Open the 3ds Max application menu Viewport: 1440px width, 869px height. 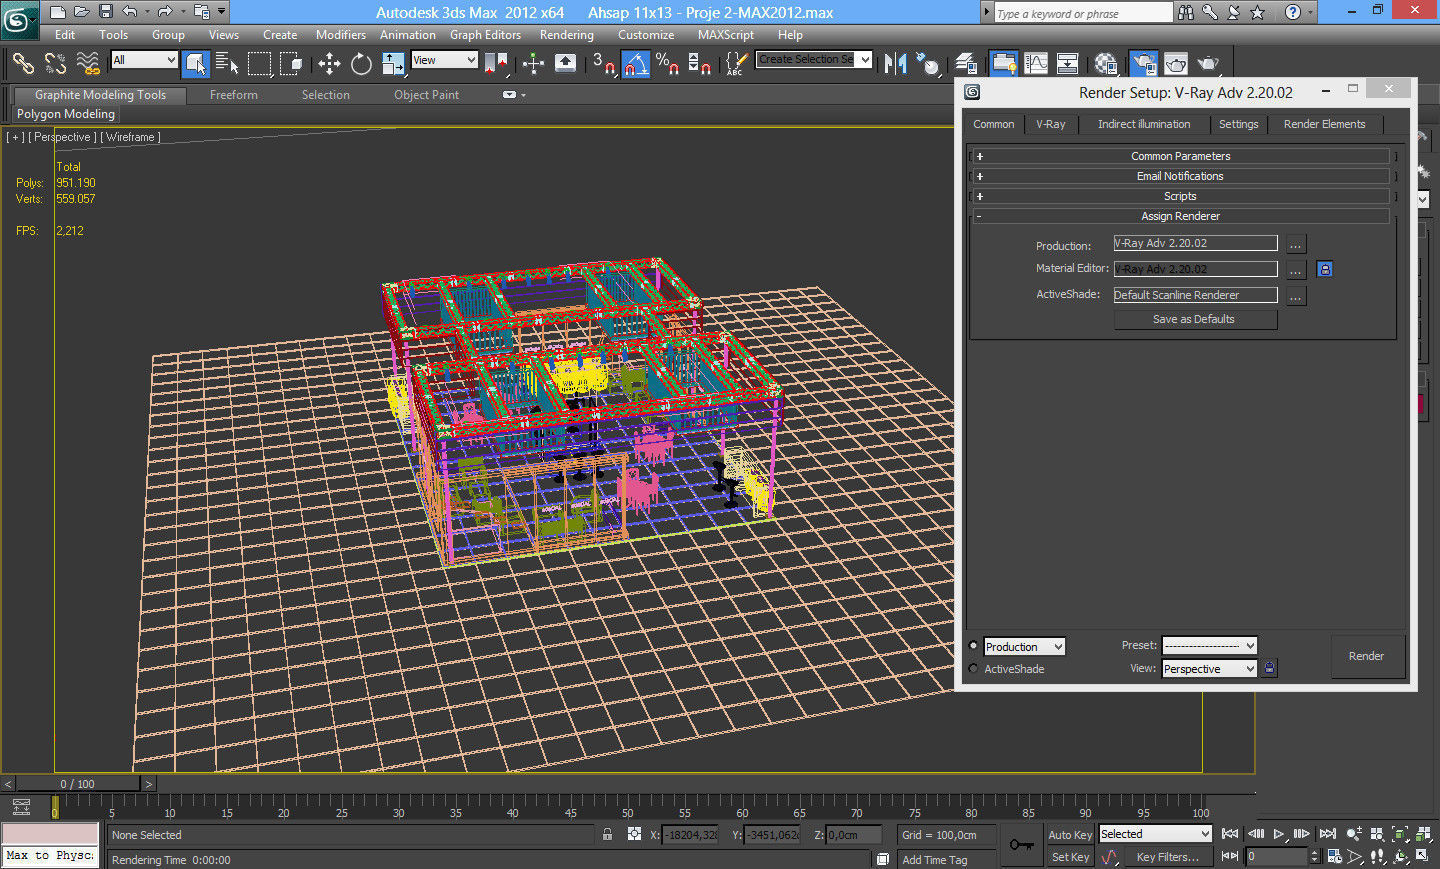[x=20, y=20]
